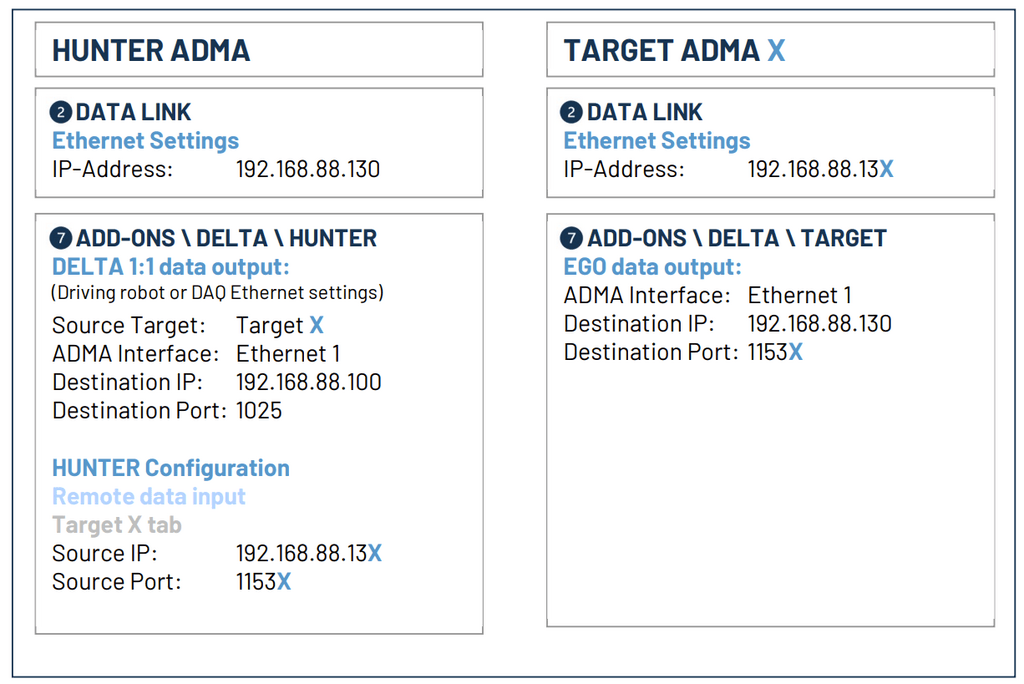The width and height of the screenshot is (1024, 684).
Task: Select the Hunter IP-Address value 192.168.88.130
Action: (x=308, y=169)
